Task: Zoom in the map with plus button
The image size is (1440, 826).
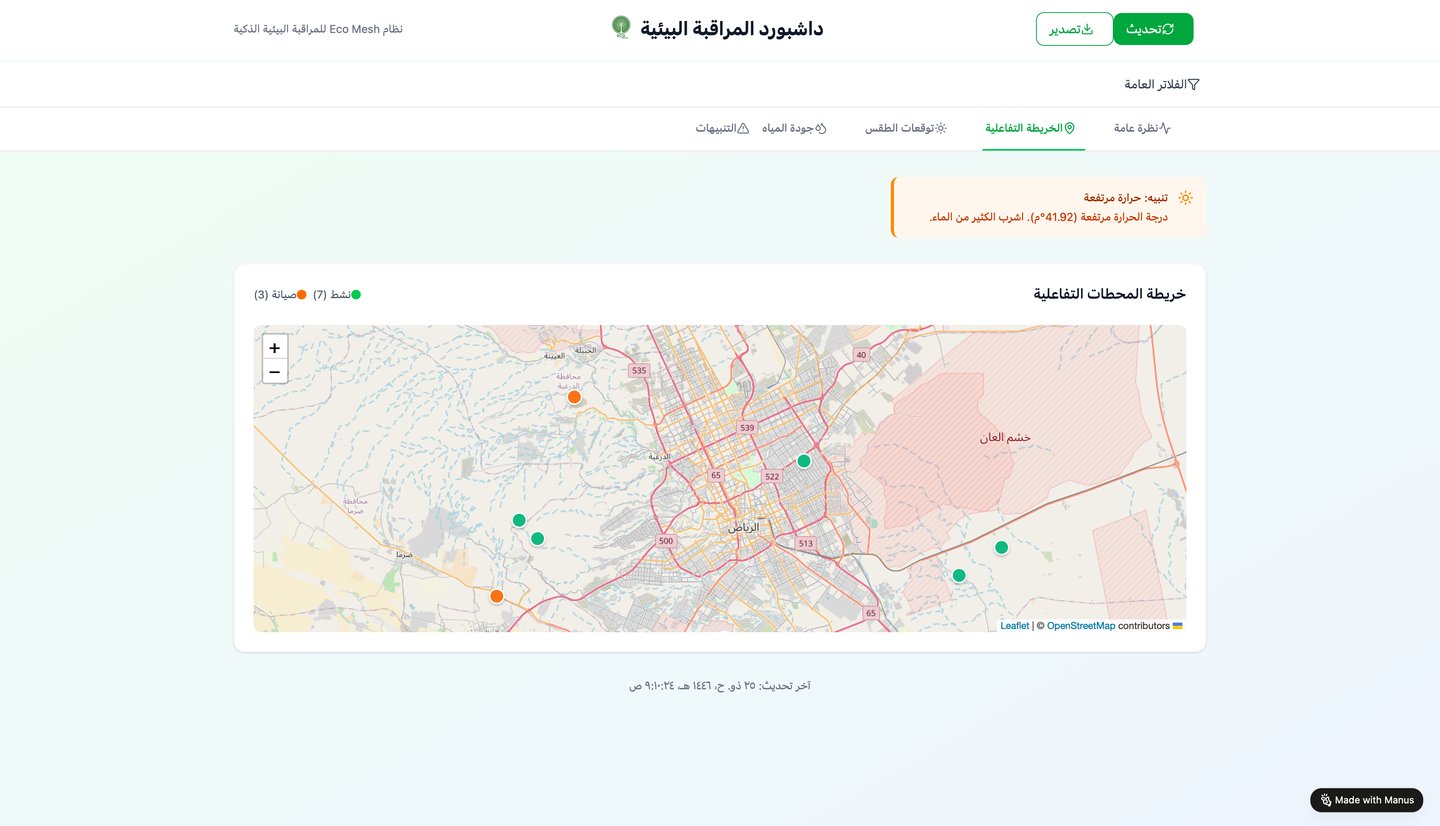Action: pyautogui.click(x=274, y=347)
